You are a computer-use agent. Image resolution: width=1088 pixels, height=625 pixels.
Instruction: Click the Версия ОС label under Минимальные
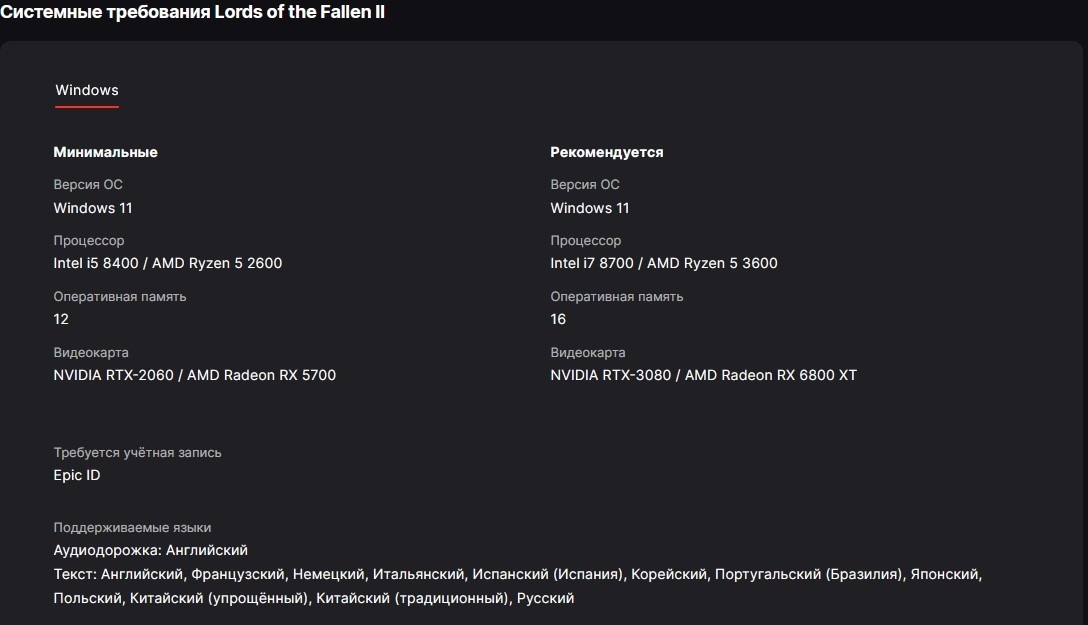point(88,185)
